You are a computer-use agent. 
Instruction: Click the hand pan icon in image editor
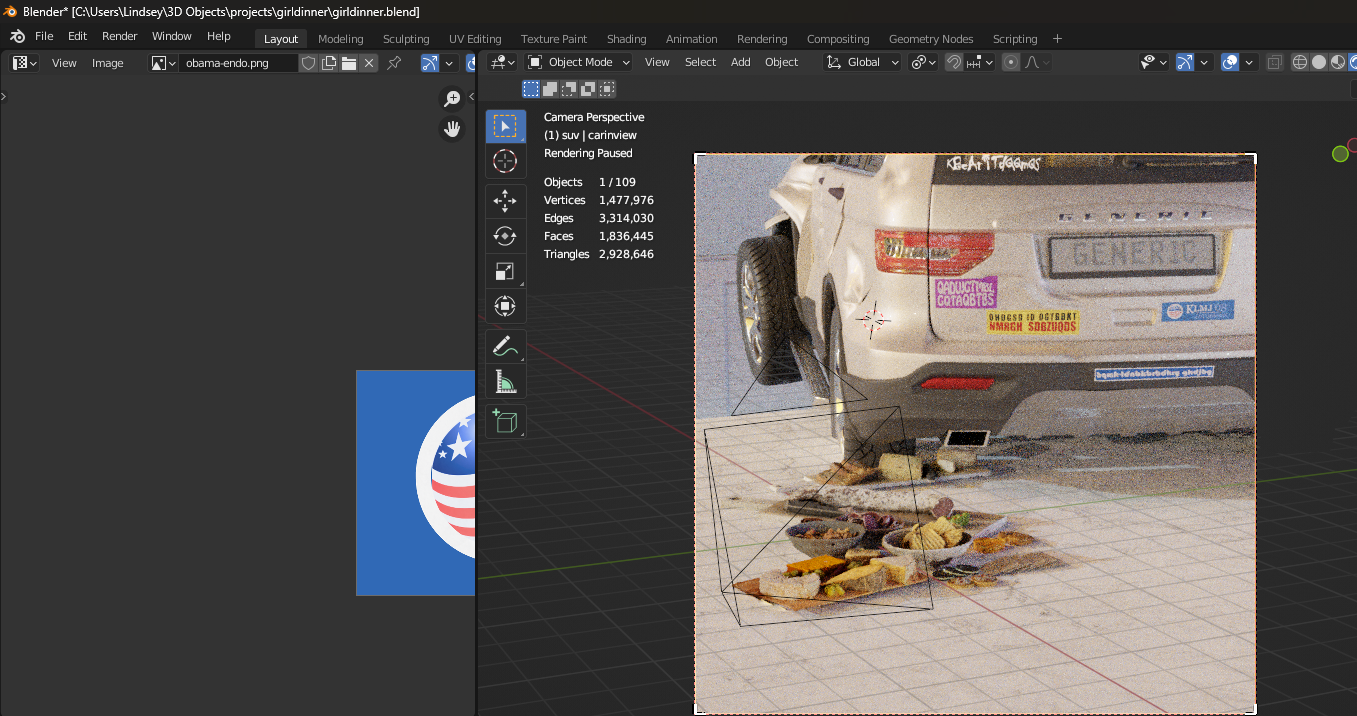click(x=453, y=129)
